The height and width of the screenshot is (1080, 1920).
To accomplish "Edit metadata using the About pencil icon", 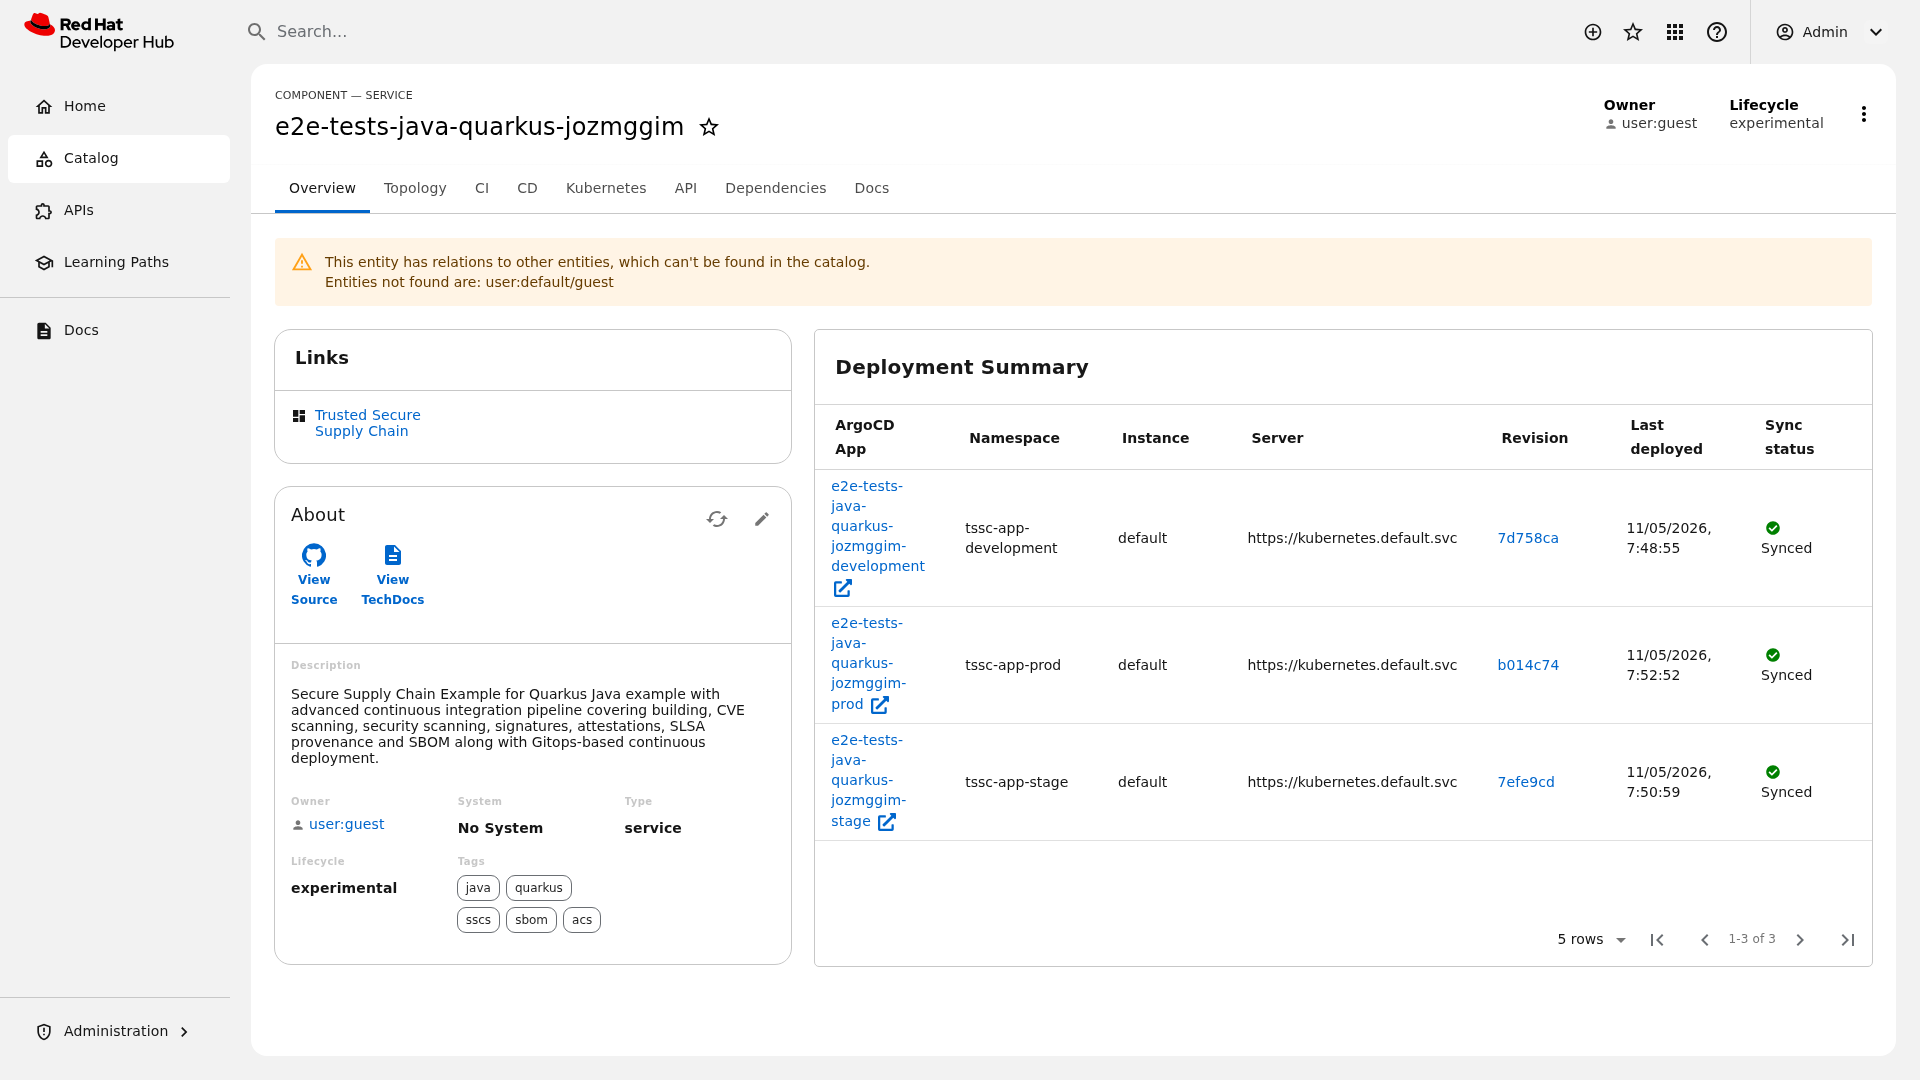I will click(762, 519).
